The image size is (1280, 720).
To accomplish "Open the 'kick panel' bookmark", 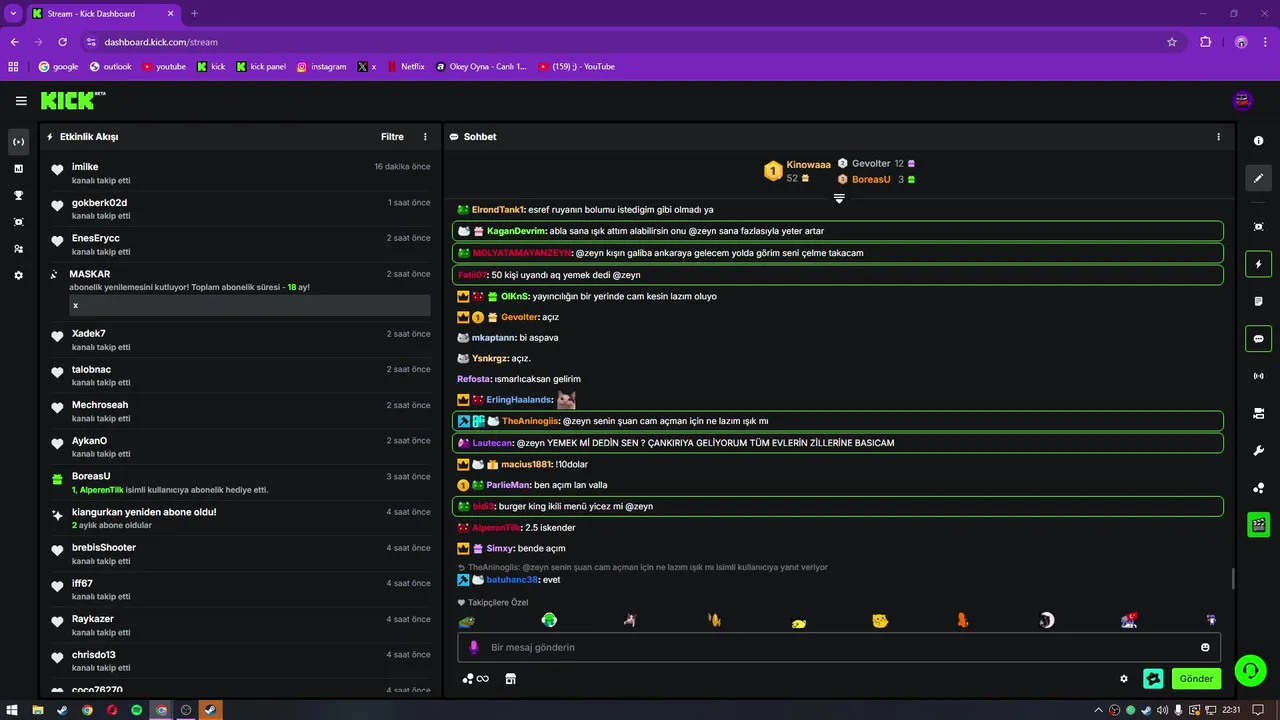I will (x=261, y=67).
